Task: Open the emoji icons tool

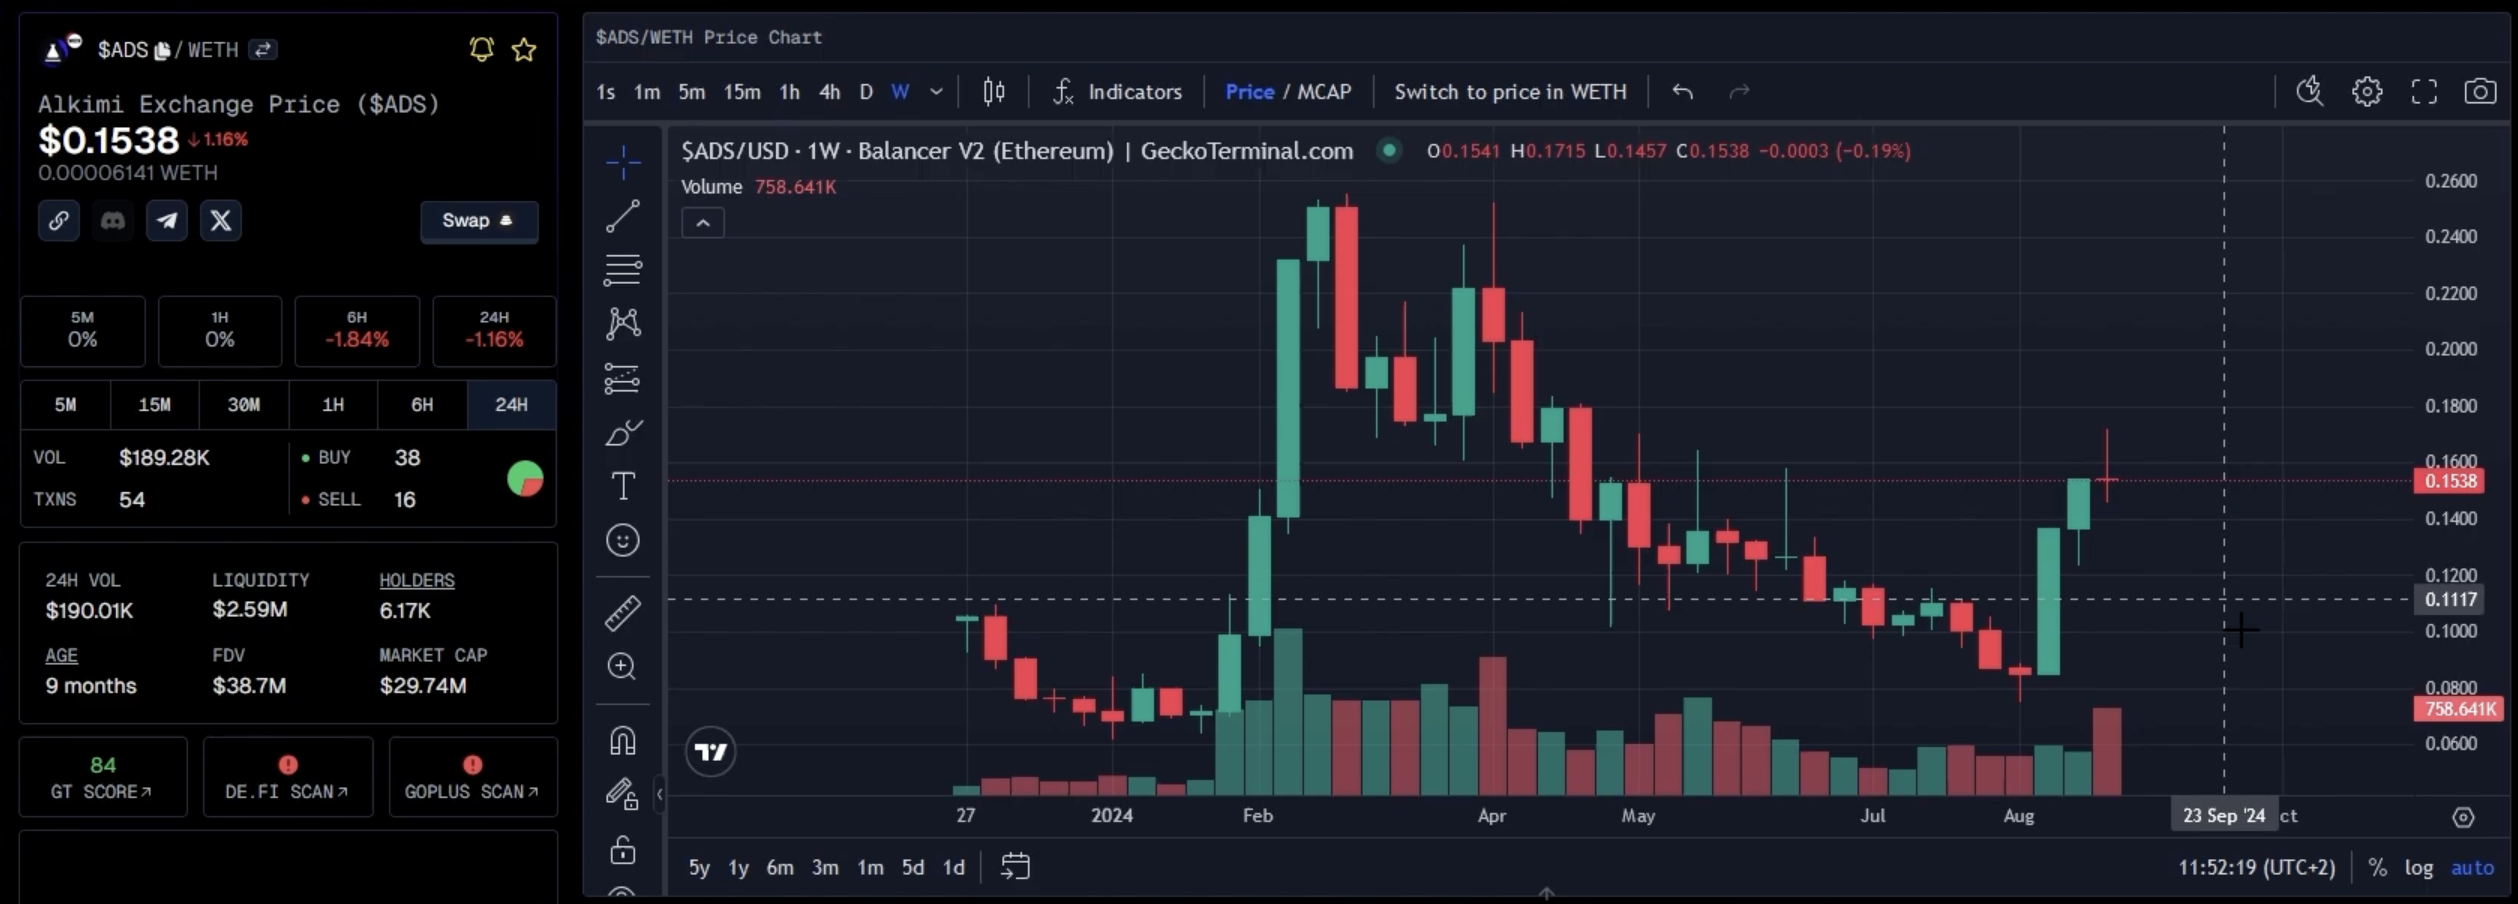Action: (622, 540)
